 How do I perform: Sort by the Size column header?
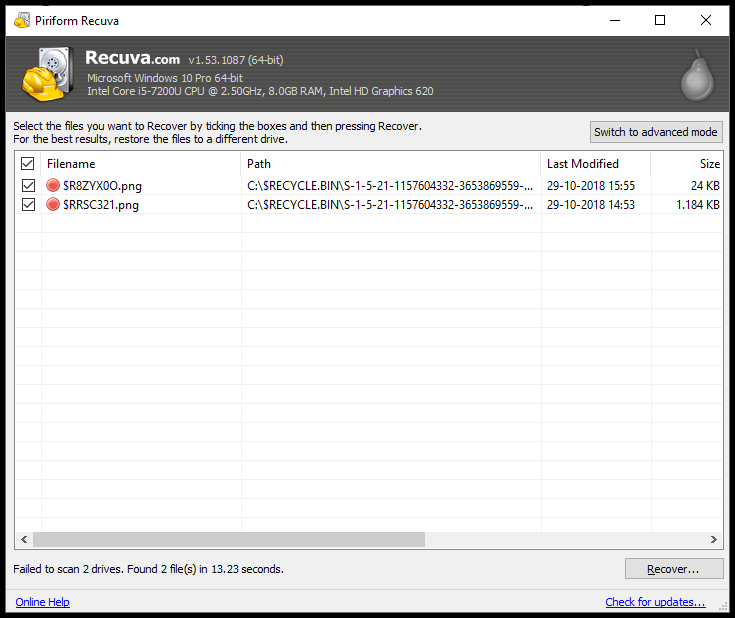(x=688, y=164)
